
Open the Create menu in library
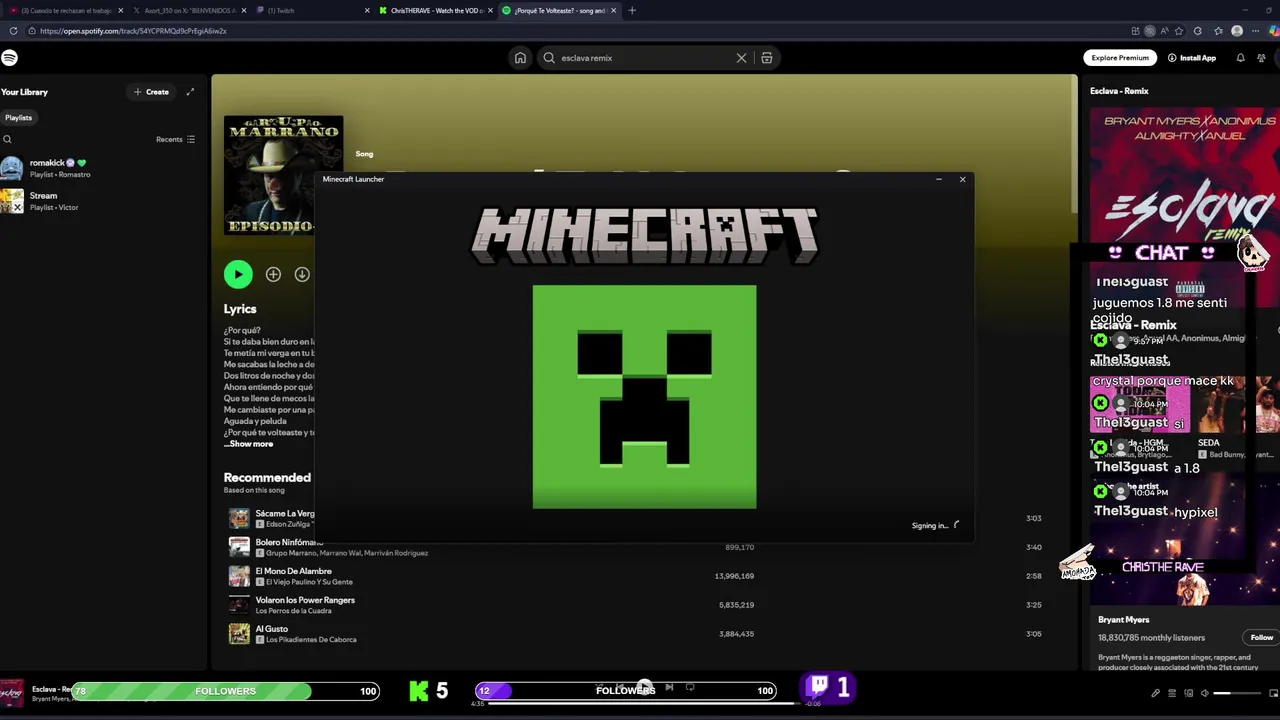pyautogui.click(x=152, y=92)
